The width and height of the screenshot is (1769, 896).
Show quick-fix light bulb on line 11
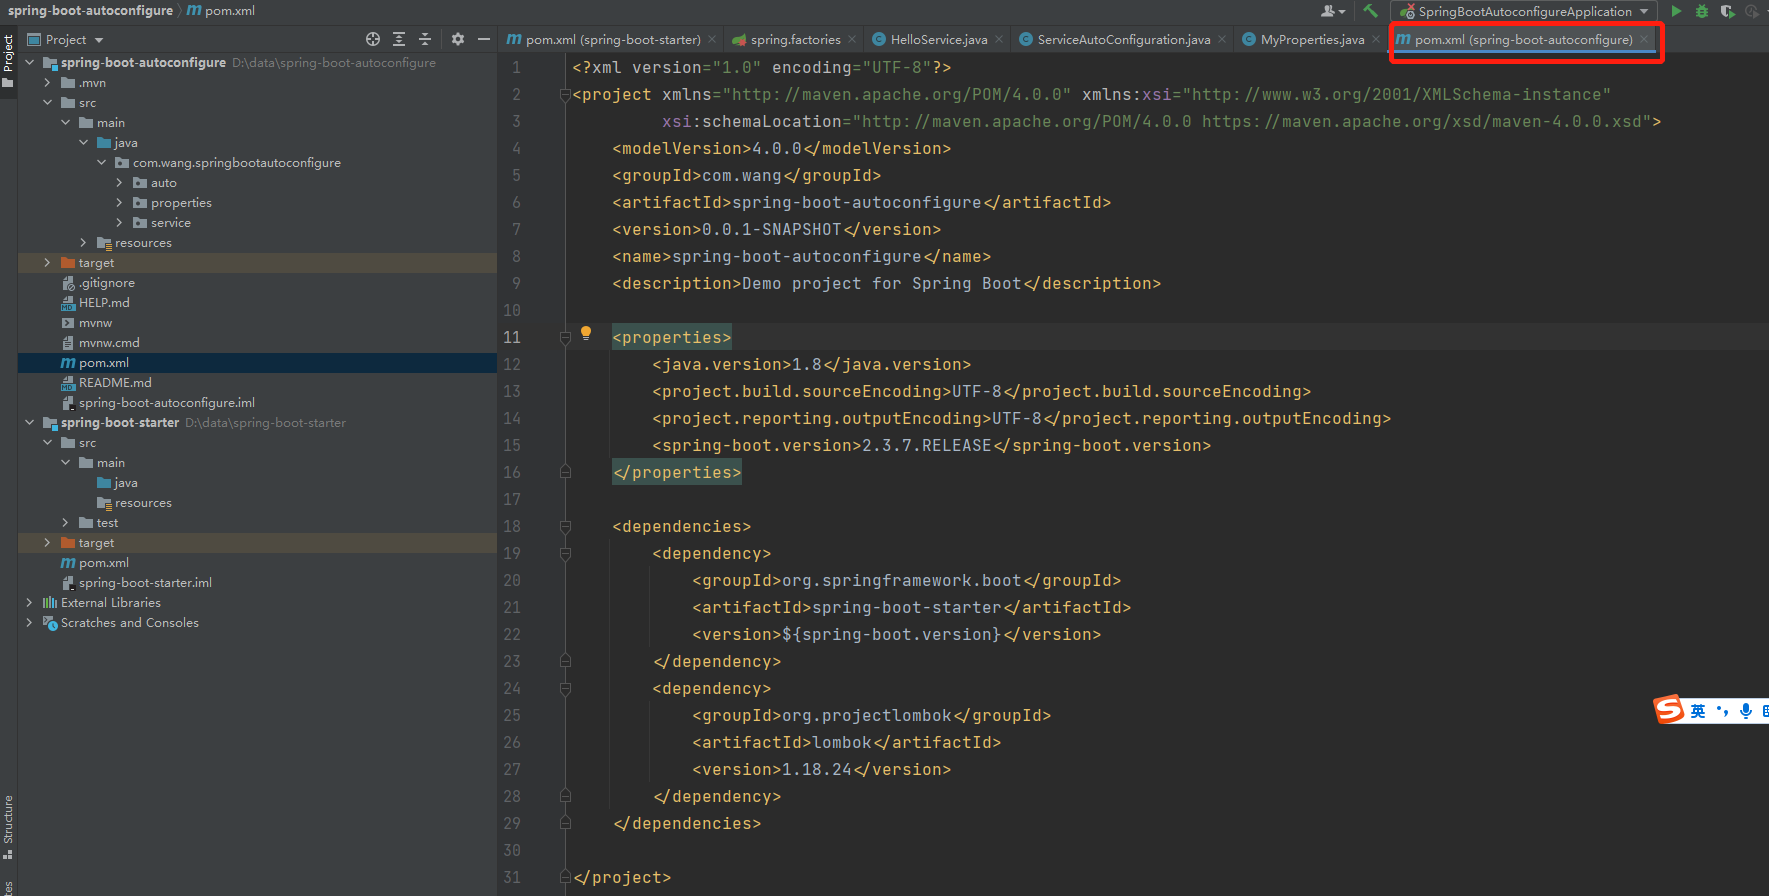[x=586, y=333]
